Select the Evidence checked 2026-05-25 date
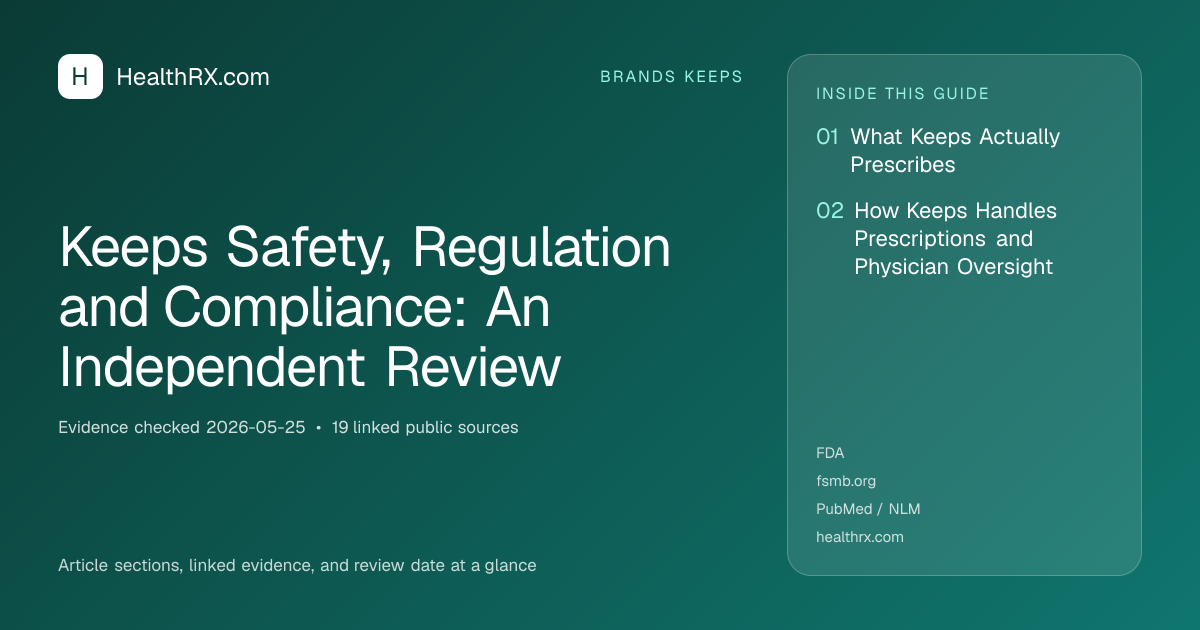This screenshot has width=1200, height=630. click(x=181, y=427)
